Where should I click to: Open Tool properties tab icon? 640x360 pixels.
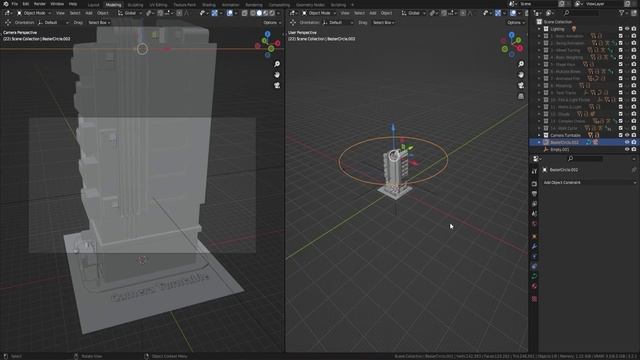pyautogui.click(x=534, y=172)
